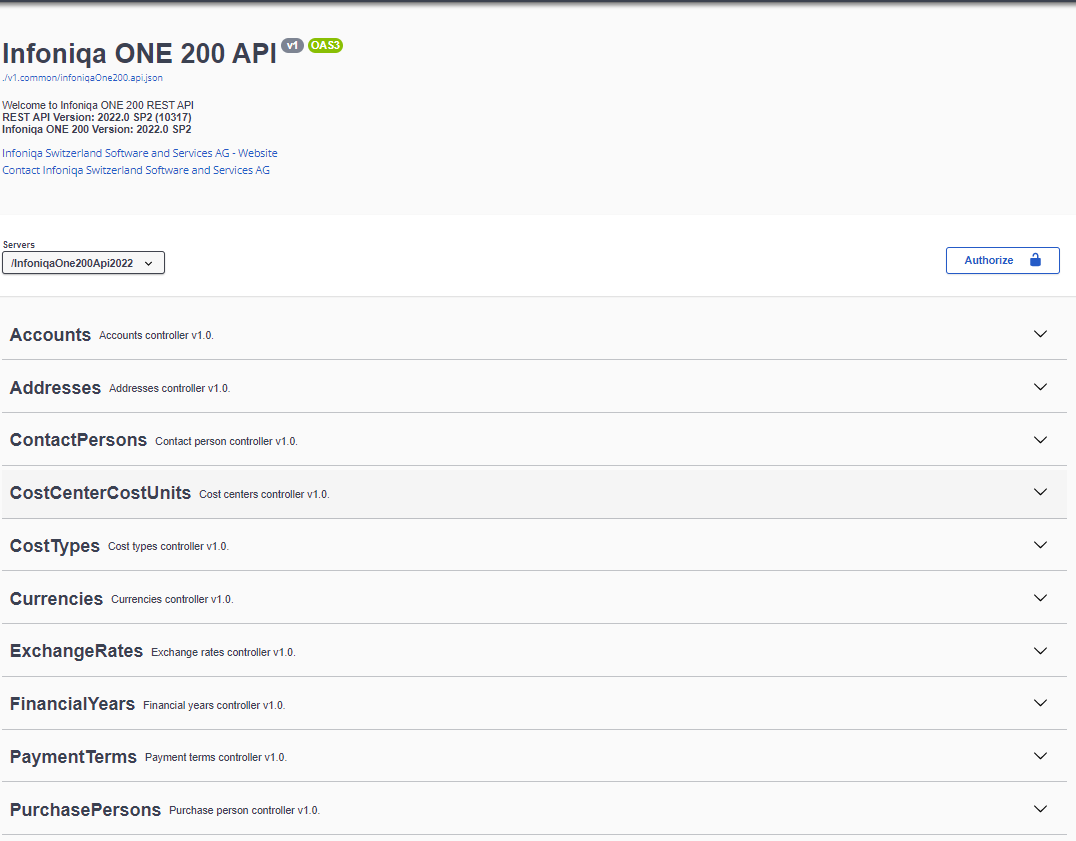Click 'Currencies controller v1.0.' description
This screenshot has width=1076, height=841.
coord(172,600)
